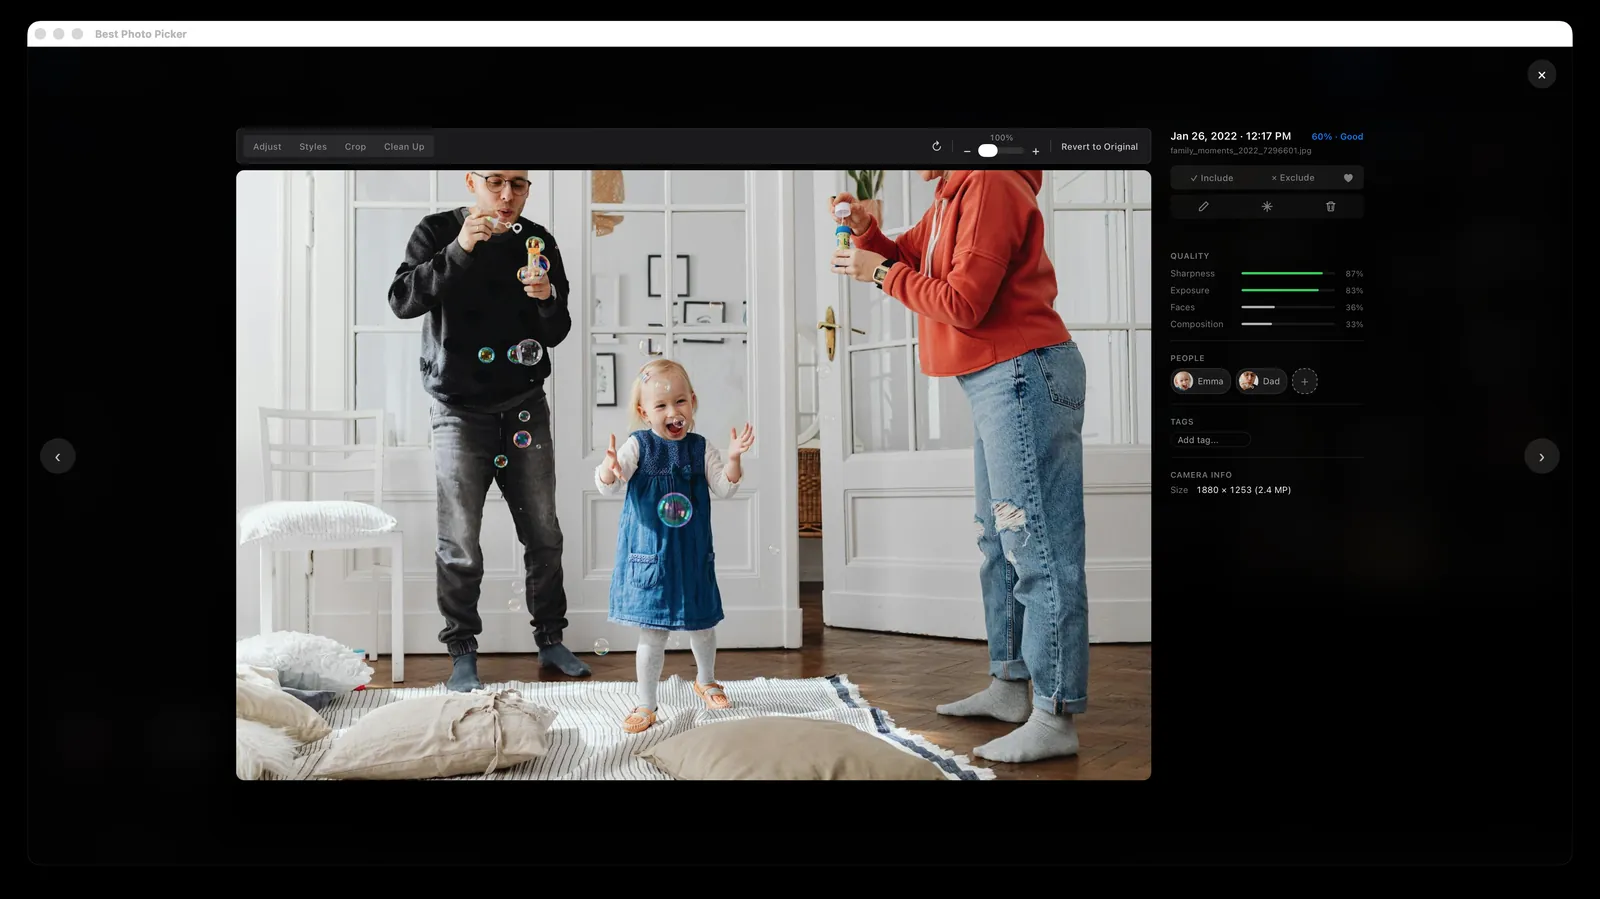Click Revert to Original

pos(1099,147)
